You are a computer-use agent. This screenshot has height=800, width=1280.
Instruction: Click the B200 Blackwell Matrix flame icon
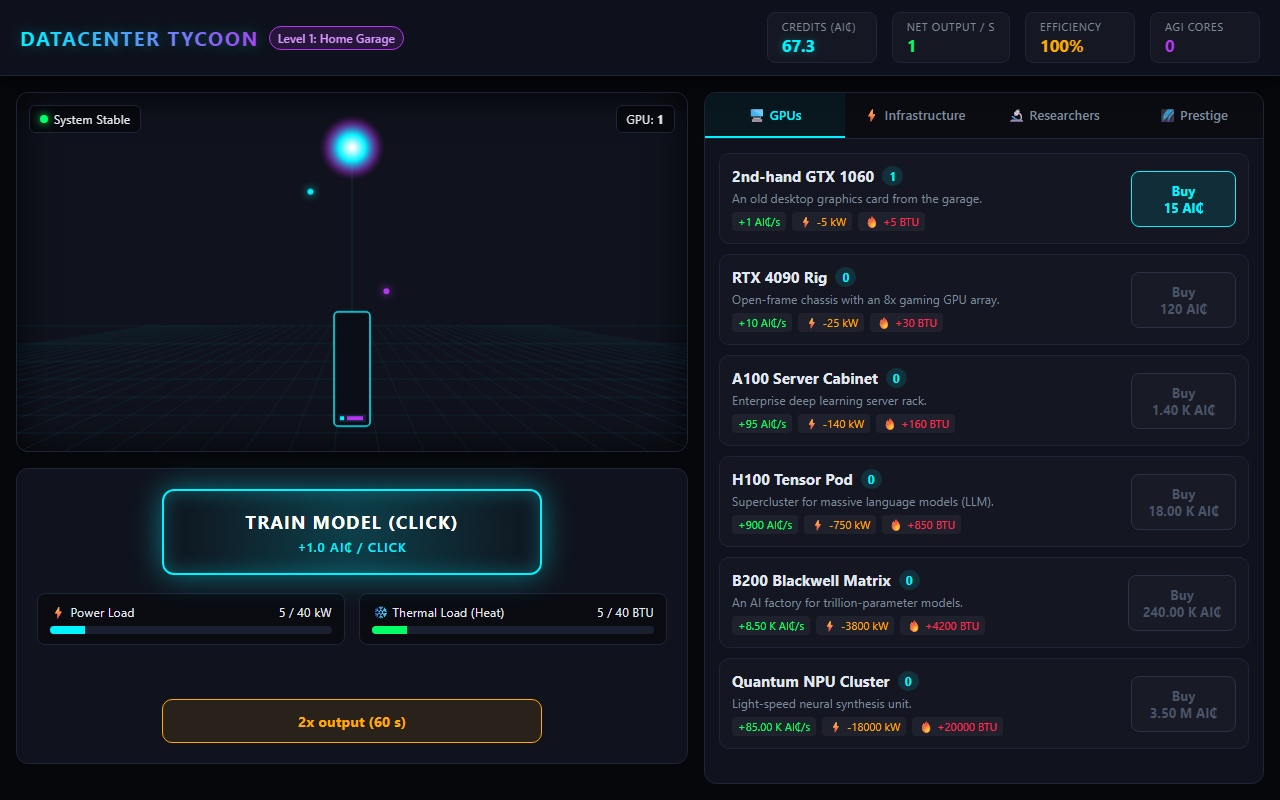[x=913, y=626]
